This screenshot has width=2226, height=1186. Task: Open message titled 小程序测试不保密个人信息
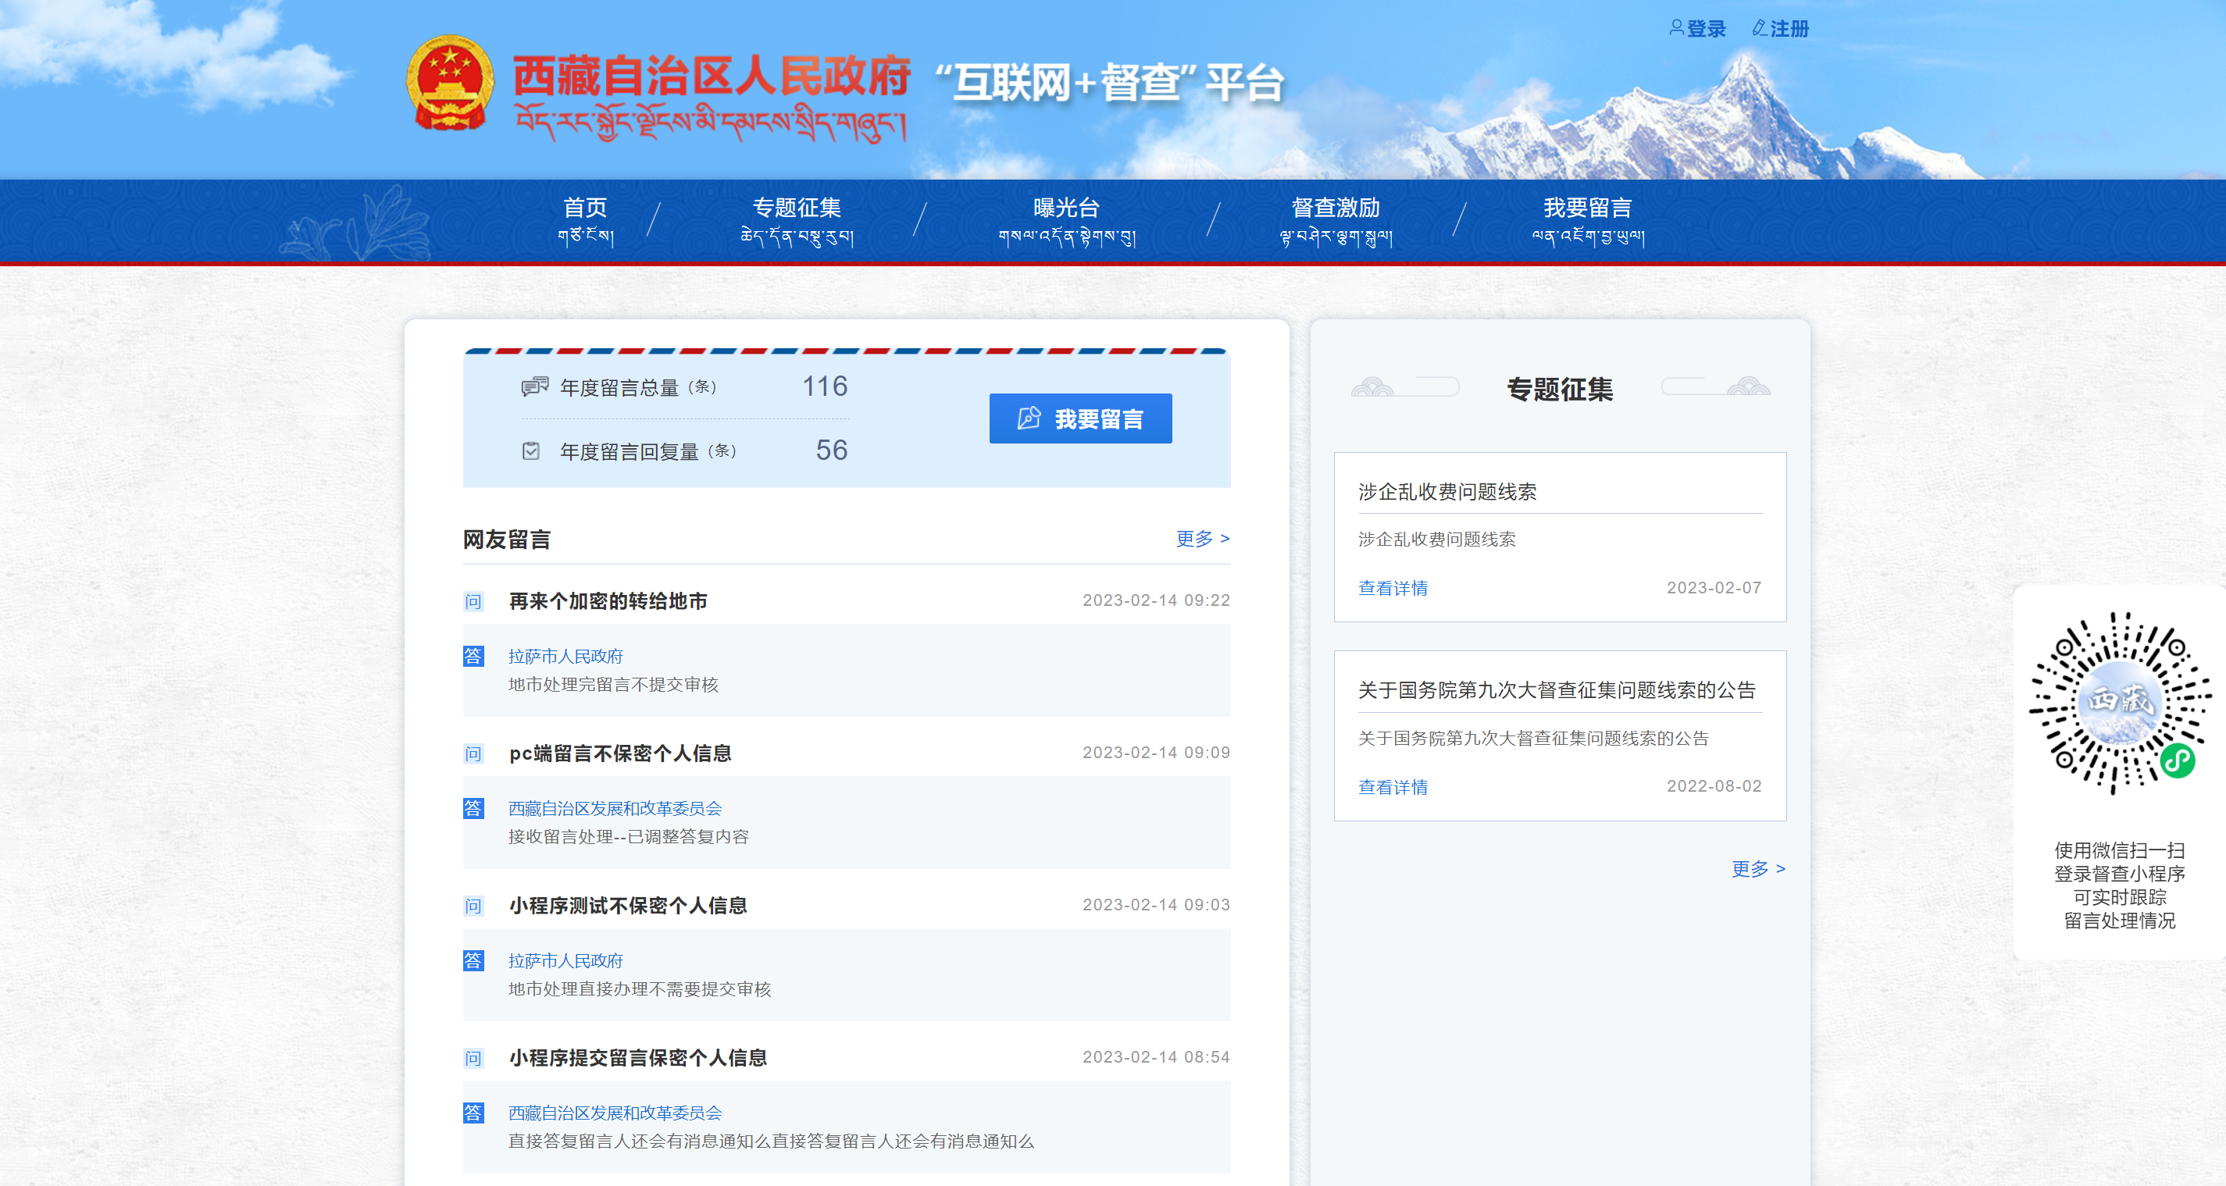click(x=627, y=905)
